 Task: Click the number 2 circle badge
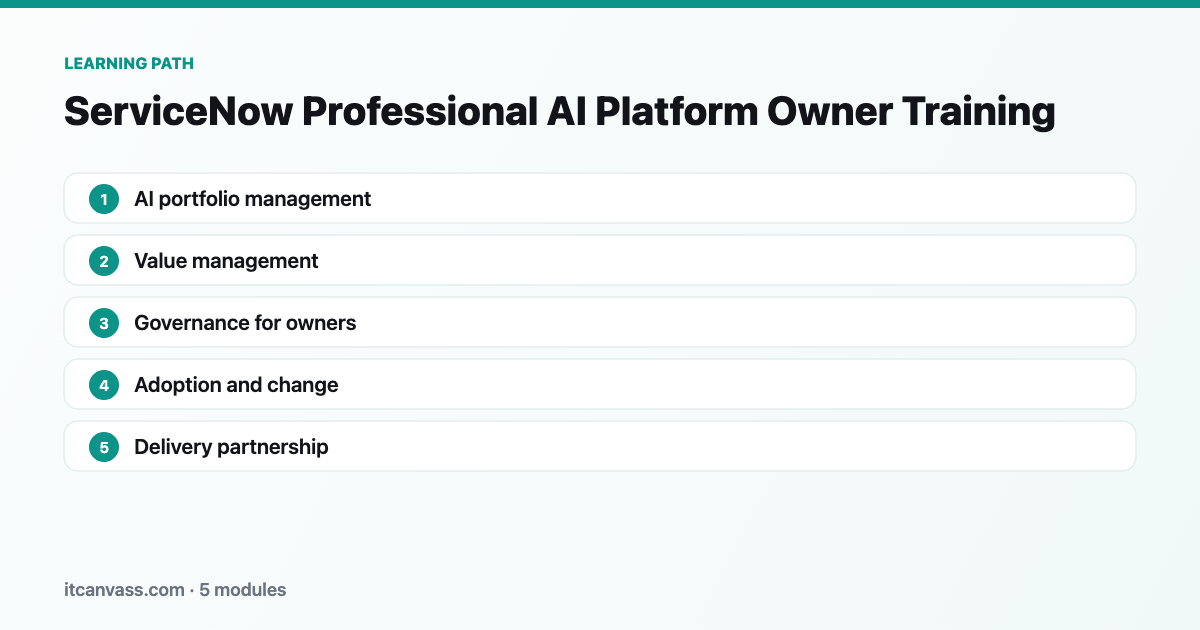coord(104,261)
